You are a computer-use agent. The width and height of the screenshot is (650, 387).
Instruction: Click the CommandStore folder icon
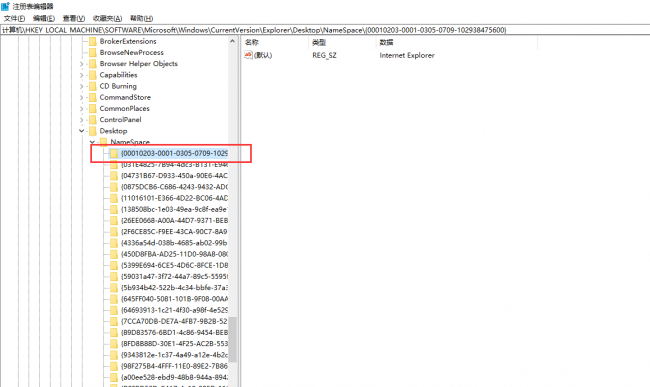tap(93, 97)
